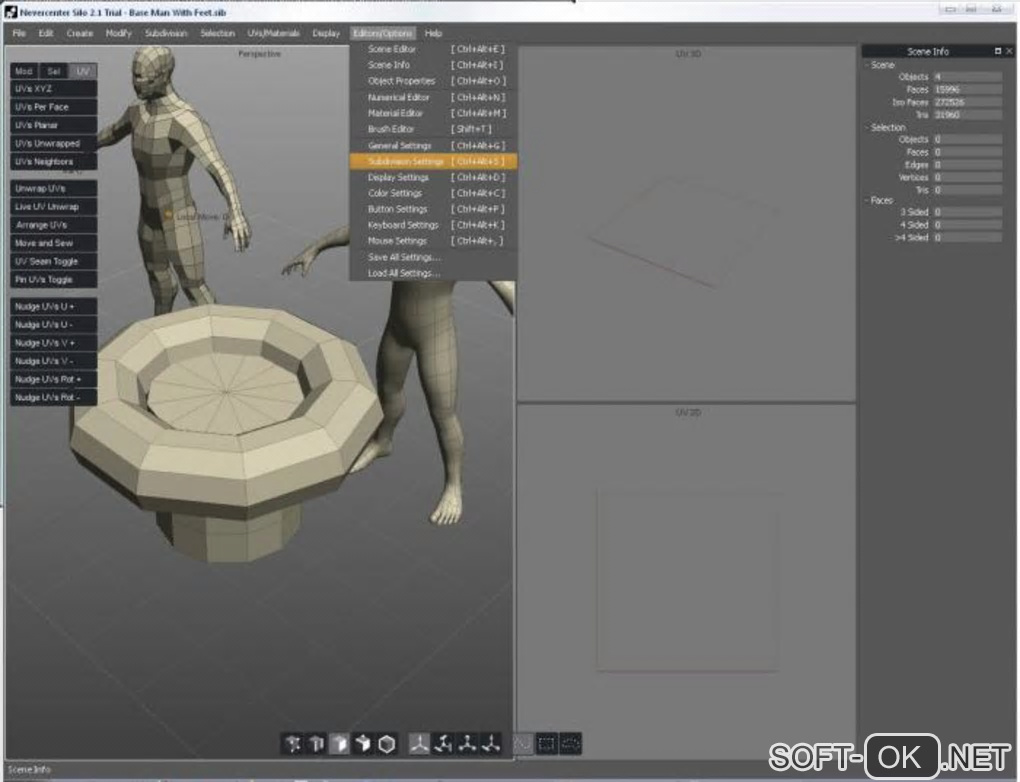Open the Modify menu
This screenshot has width=1020, height=782.
[x=118, y=33]
